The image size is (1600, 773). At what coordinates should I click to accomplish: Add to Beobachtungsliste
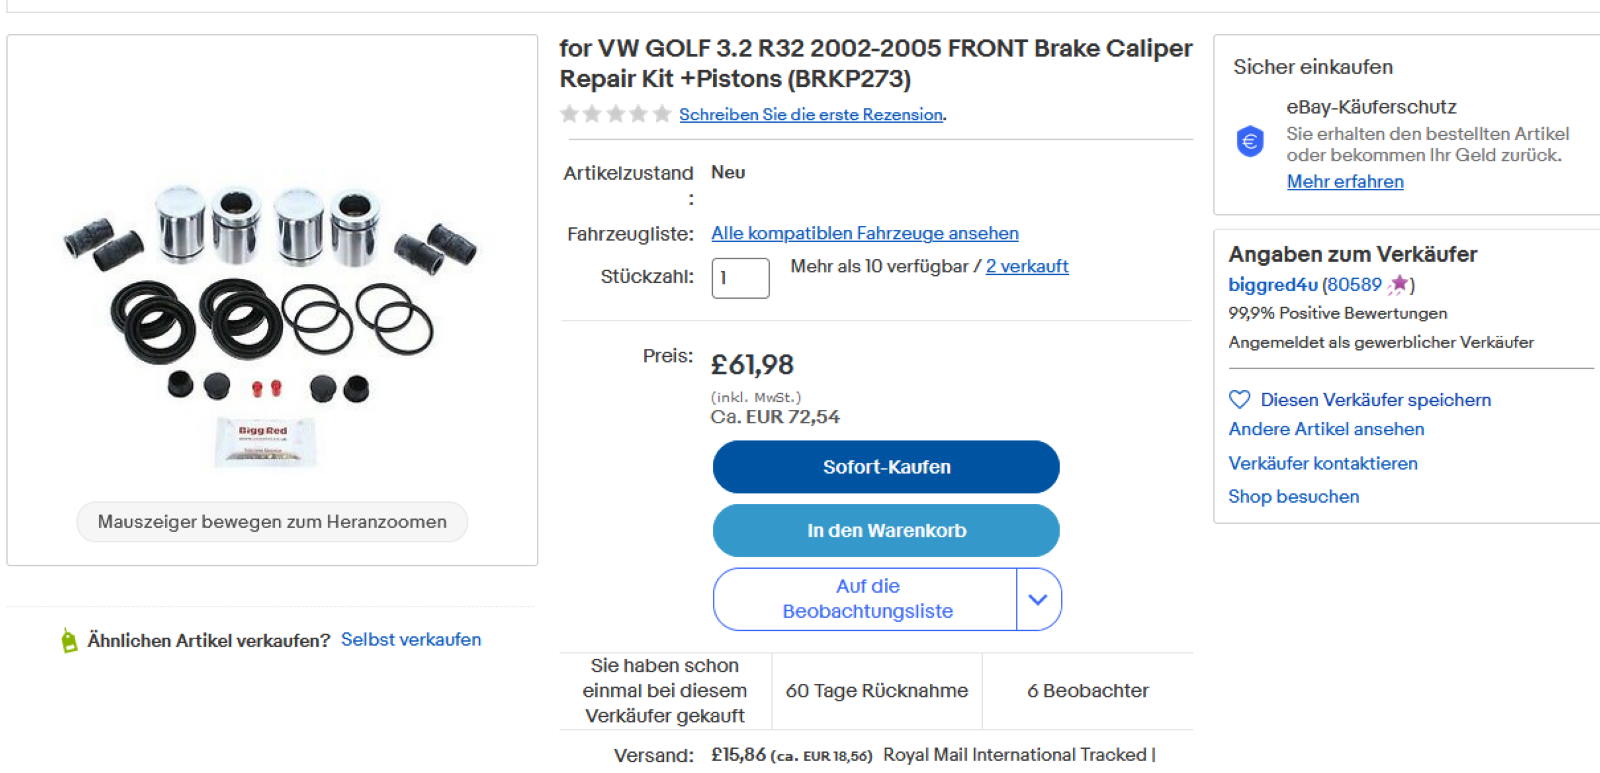(866, 599)
